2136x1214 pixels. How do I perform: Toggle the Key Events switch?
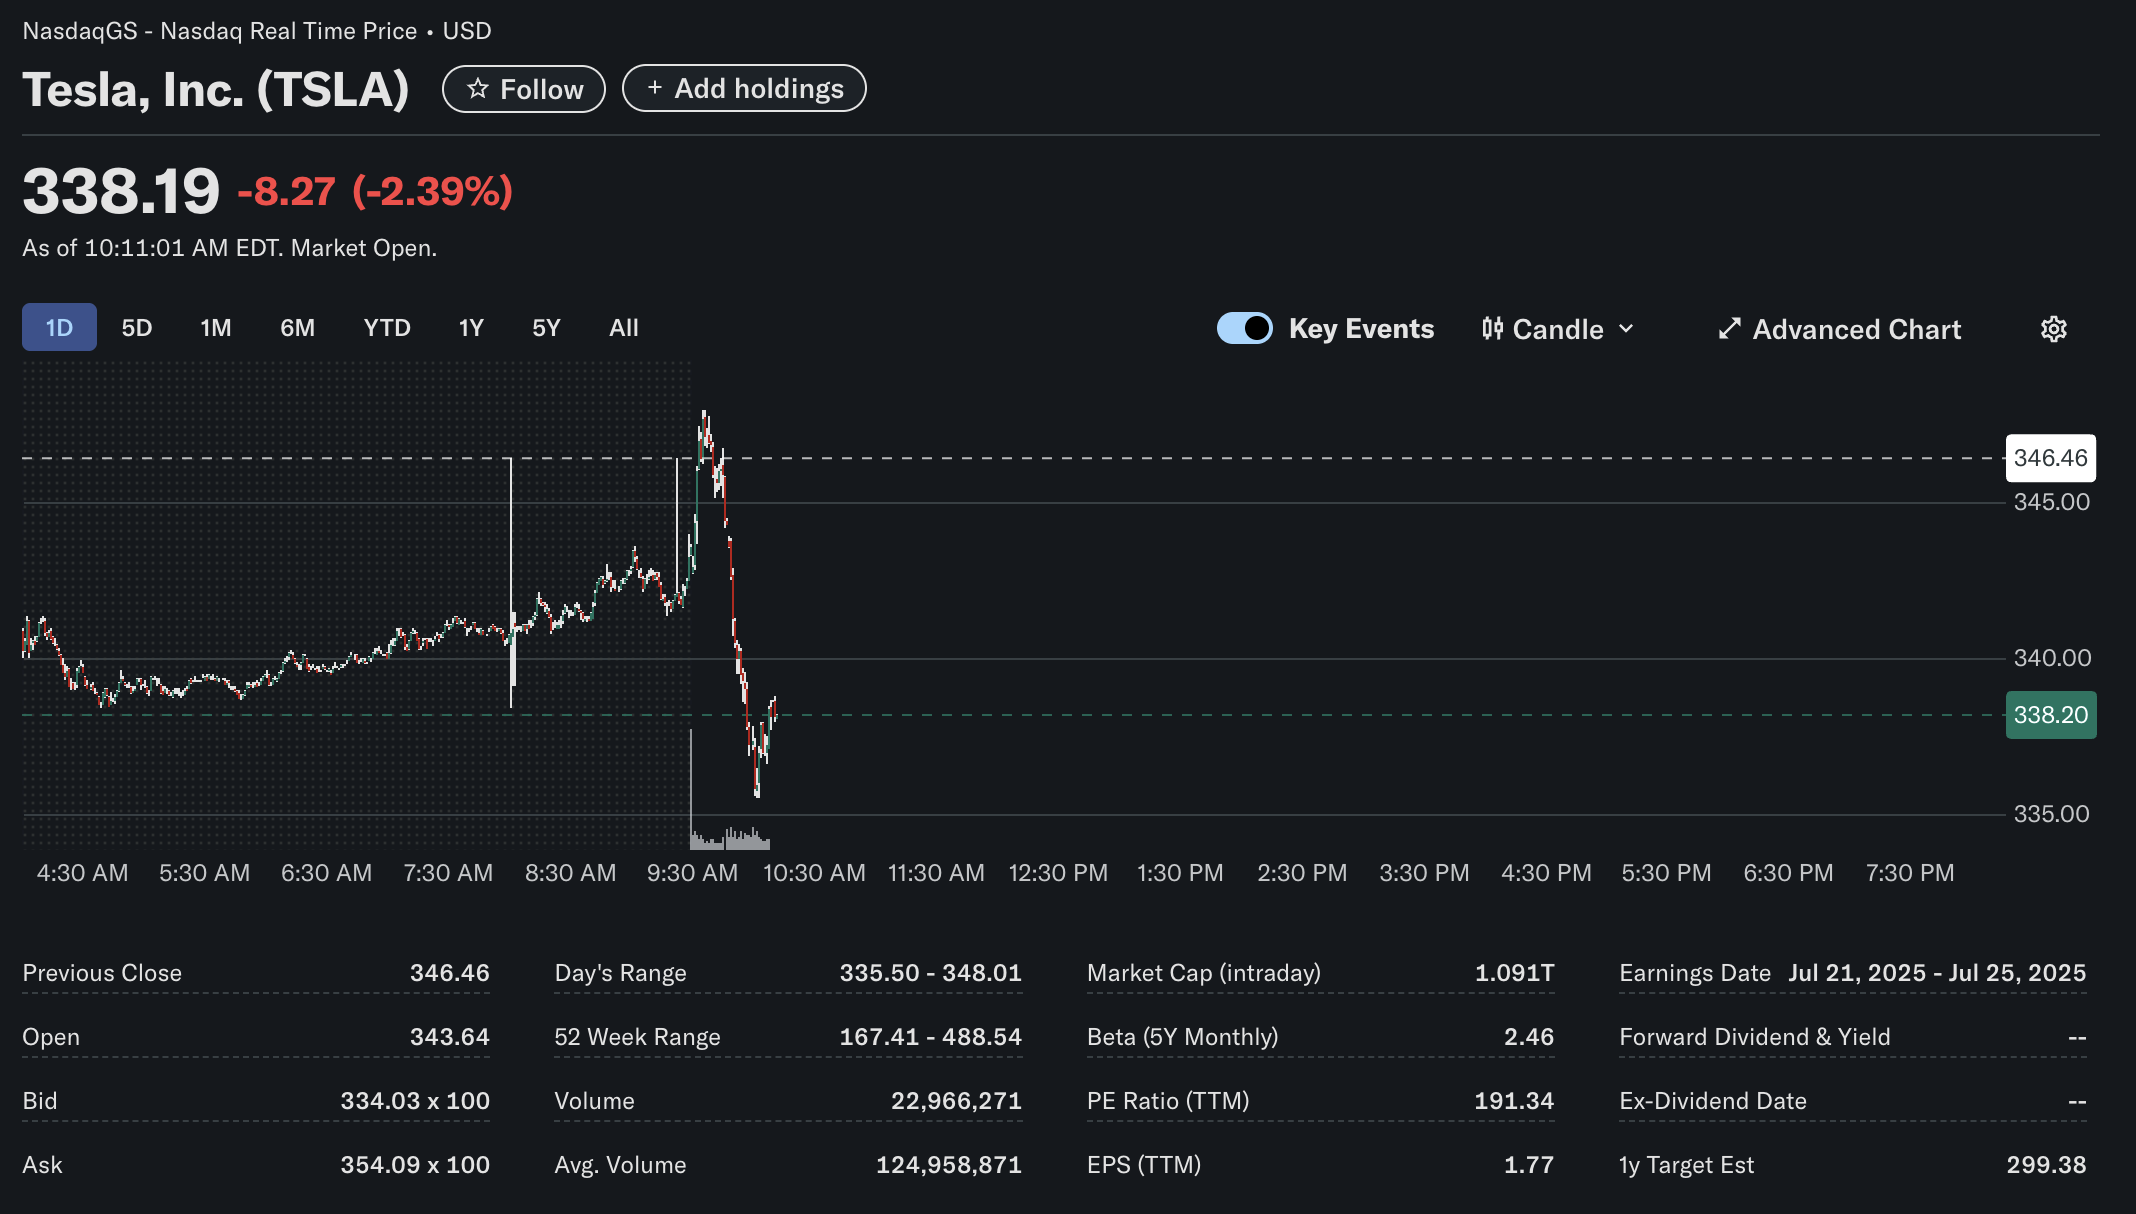click(1245, 328)
